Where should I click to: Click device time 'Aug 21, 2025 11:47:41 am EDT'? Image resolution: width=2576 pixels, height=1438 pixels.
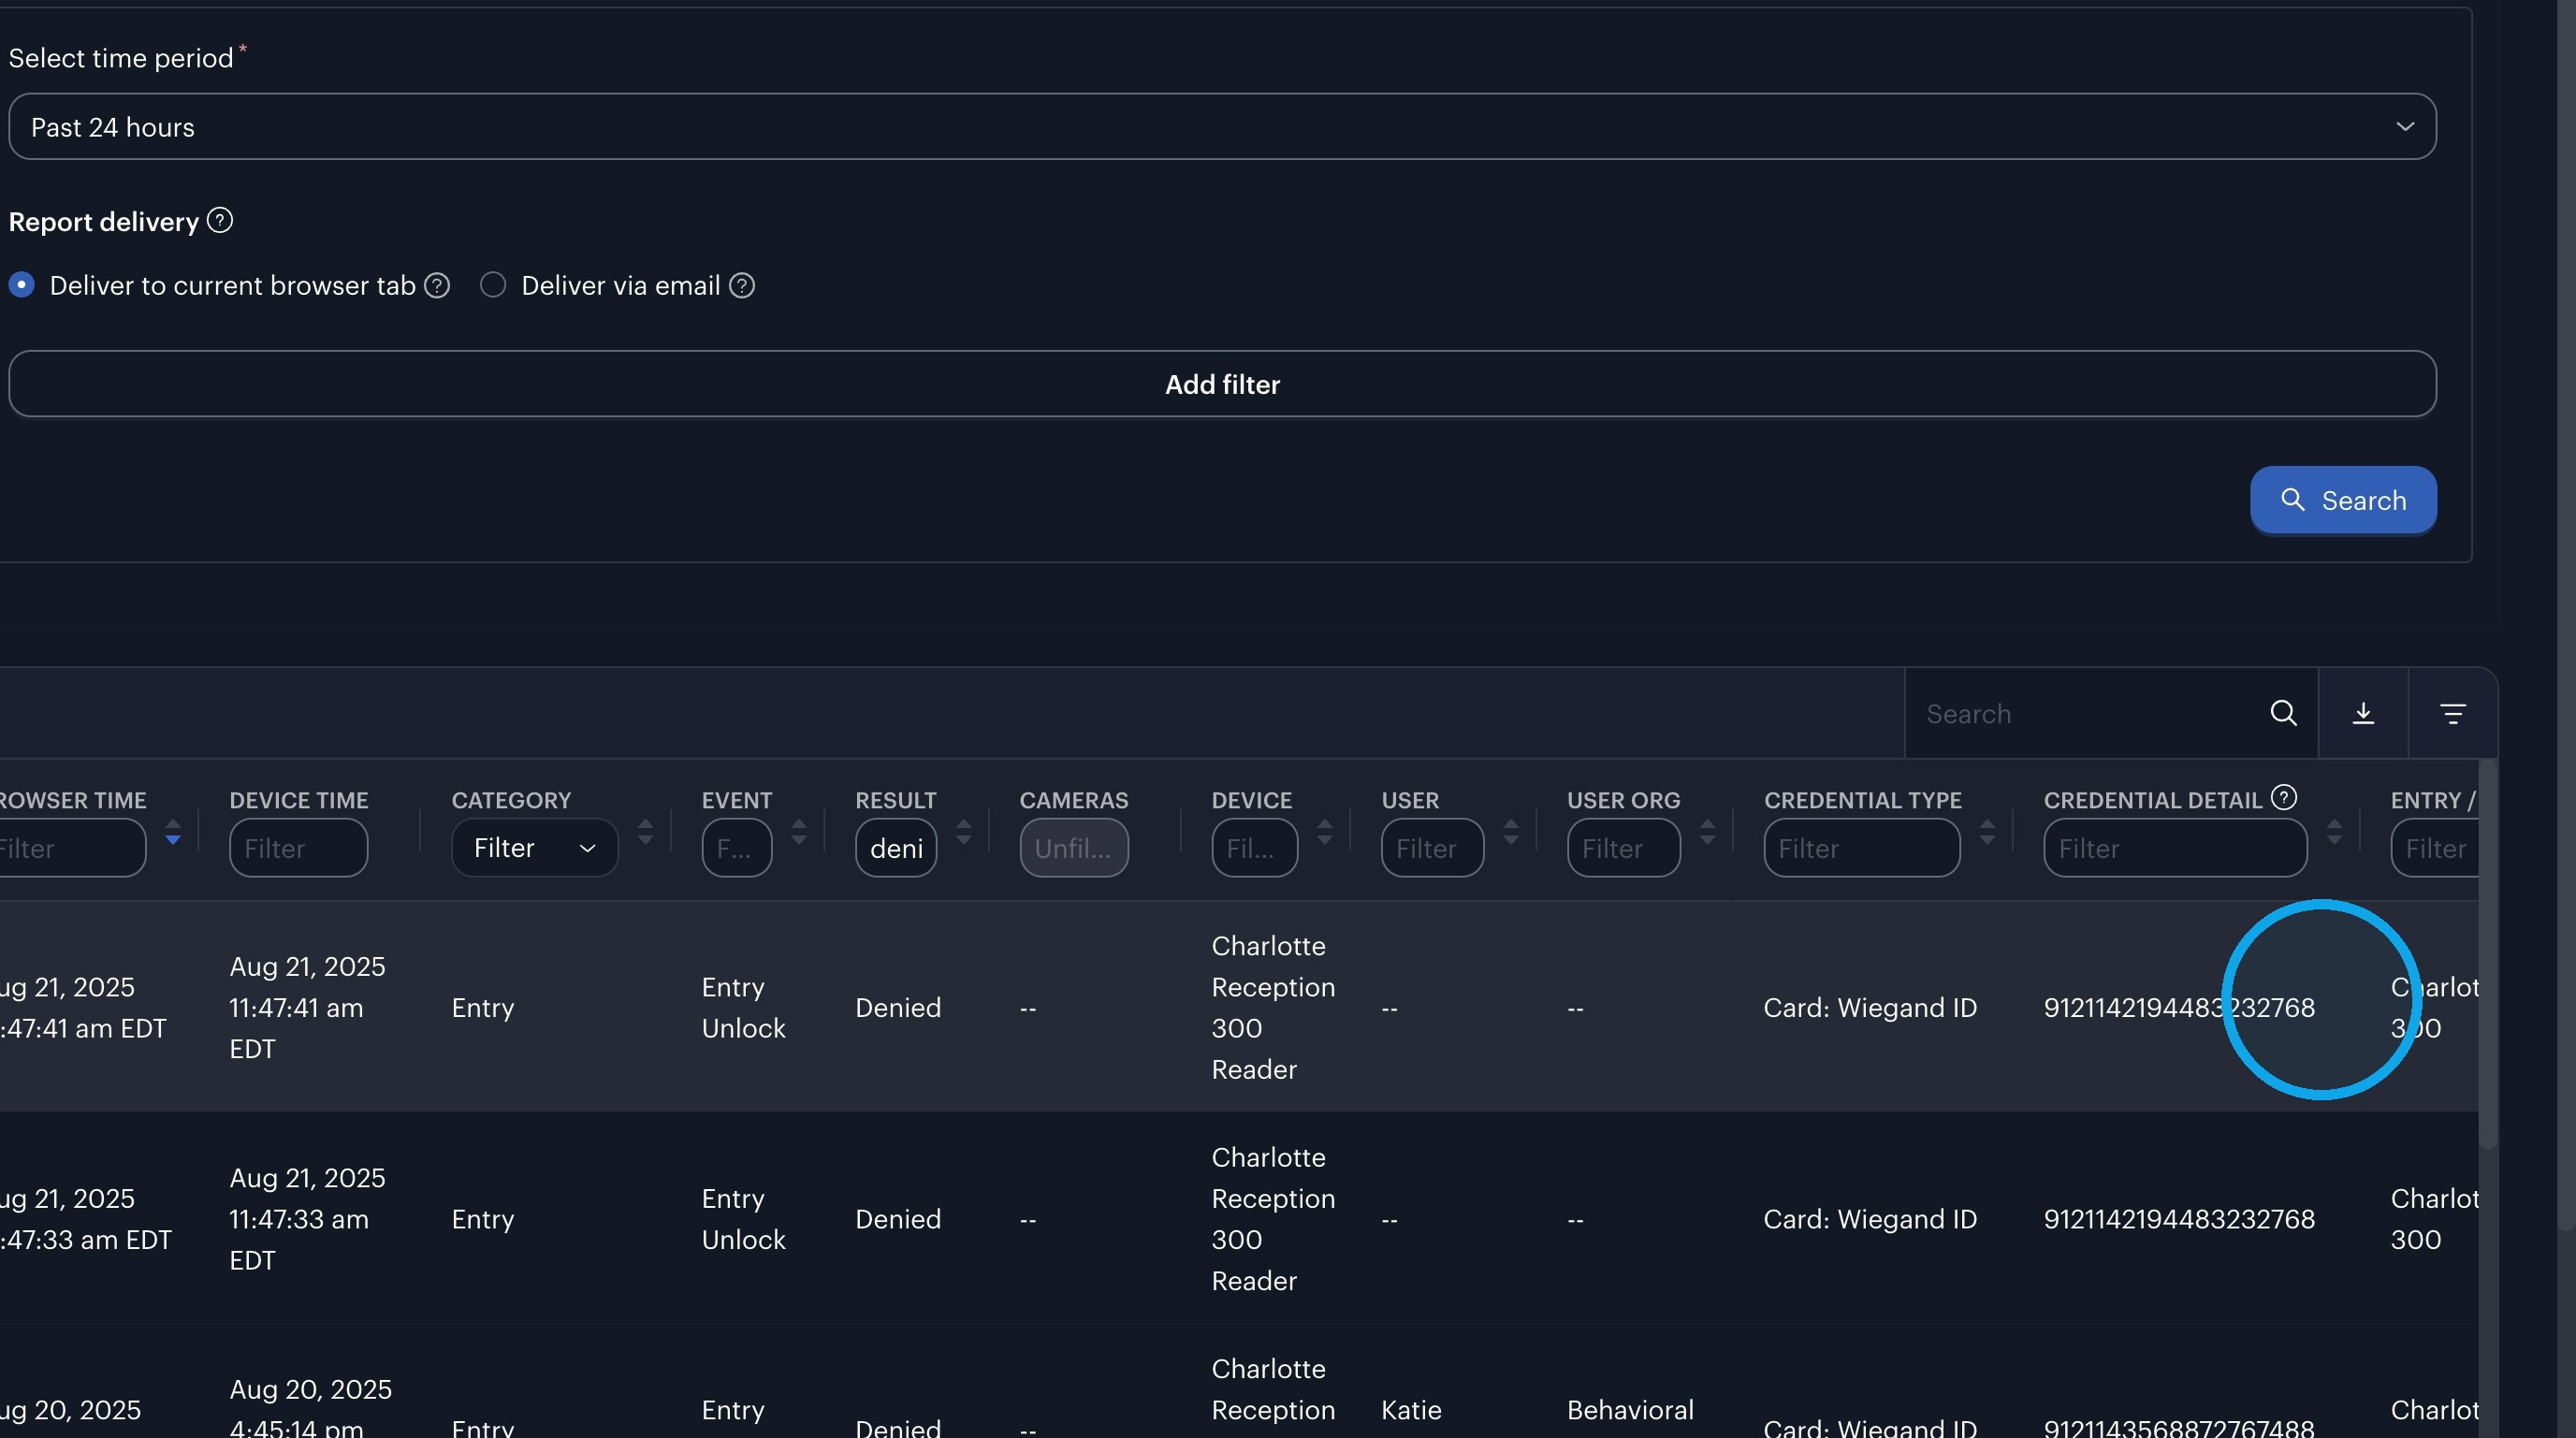click(307, 1007)
